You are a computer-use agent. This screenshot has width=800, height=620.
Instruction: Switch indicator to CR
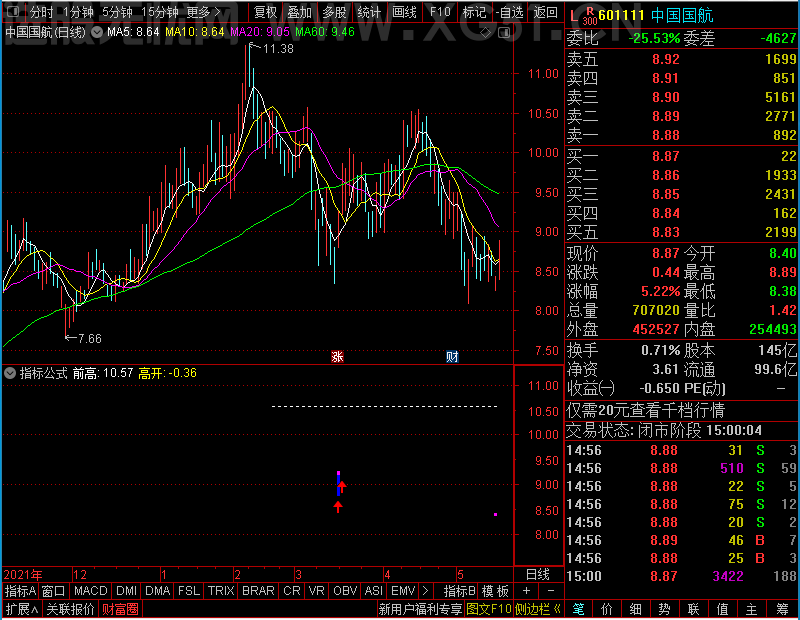291,591
